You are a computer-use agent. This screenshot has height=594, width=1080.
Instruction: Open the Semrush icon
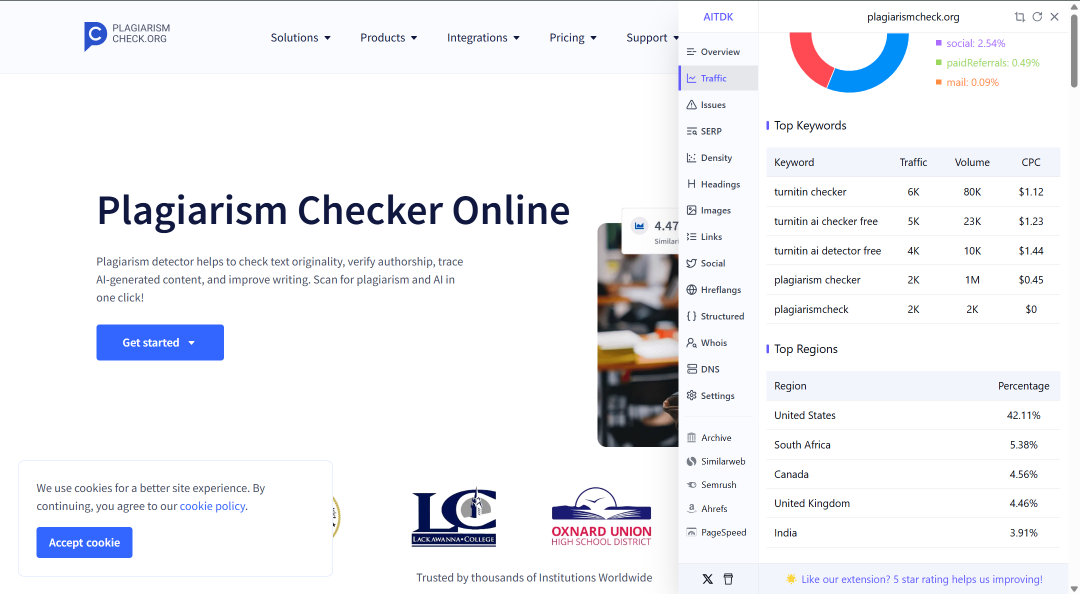tap(691, 485)
